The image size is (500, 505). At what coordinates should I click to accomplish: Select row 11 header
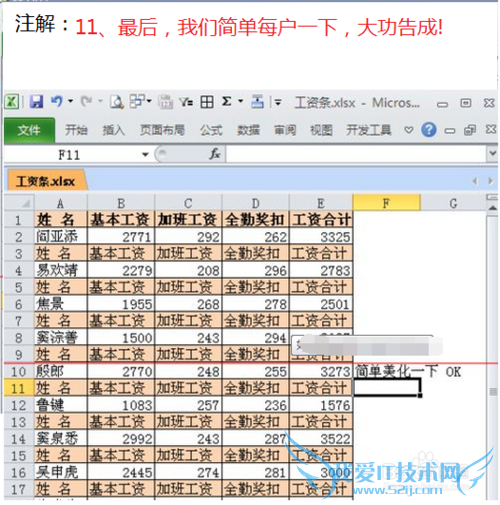(19, 388)
